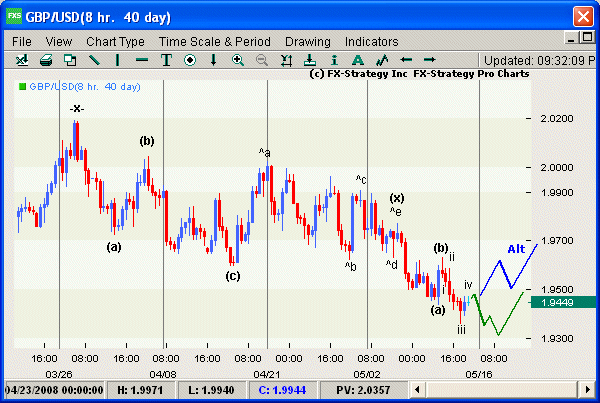
Task: Click the -x- wave label
Action: point(77,109)
